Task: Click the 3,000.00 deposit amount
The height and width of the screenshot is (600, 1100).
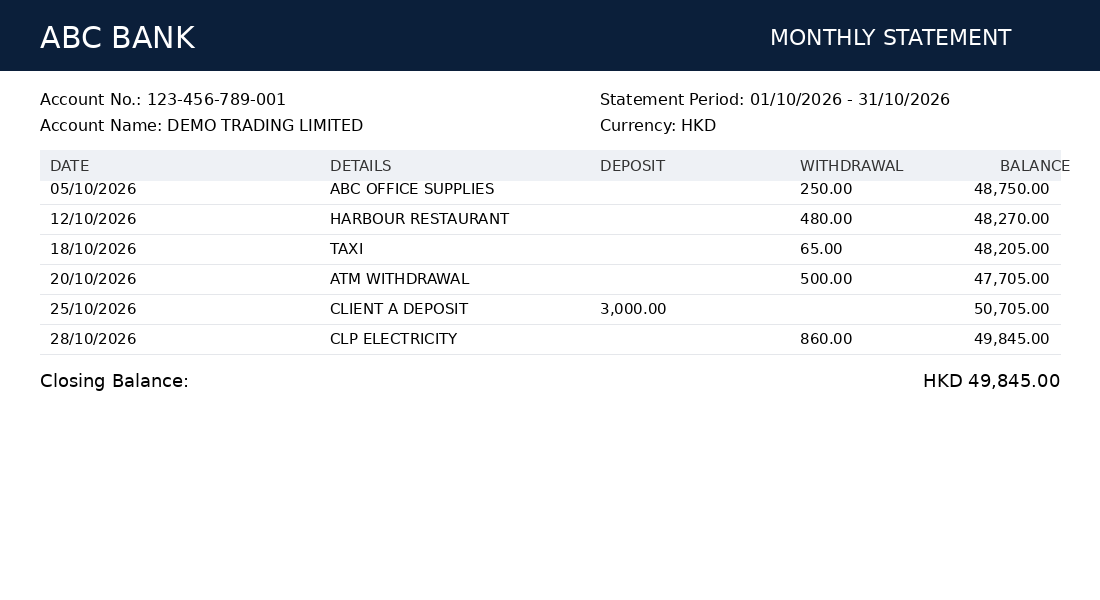Action: tap(633, 309)
